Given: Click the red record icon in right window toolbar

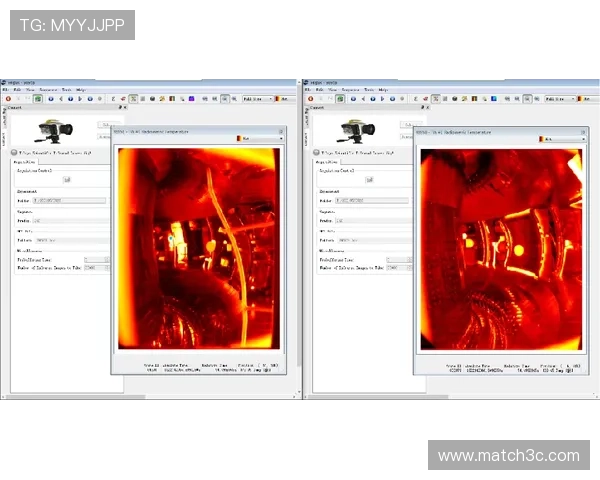Looking at the screenshot, I should pyautogui.click(x=309, y=99).
